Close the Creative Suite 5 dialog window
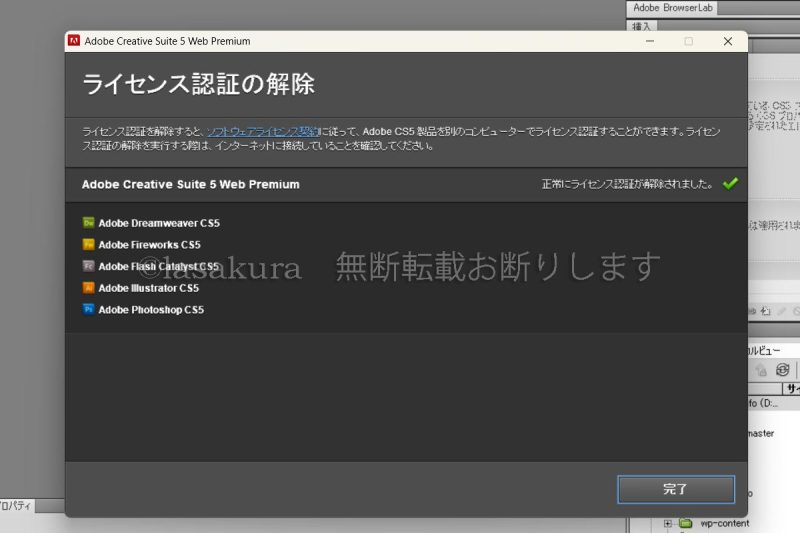This screenshot has width=800, height=533. point(728,41)
